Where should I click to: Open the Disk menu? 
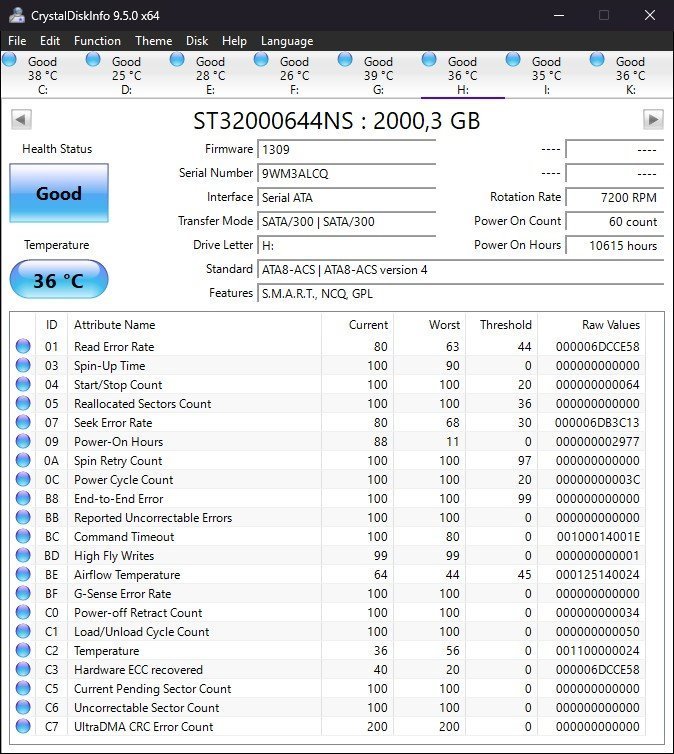point(197,41)
